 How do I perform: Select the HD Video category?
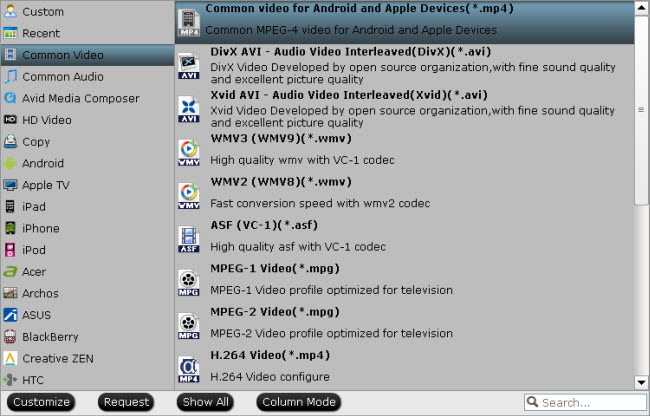coord(87,120)
